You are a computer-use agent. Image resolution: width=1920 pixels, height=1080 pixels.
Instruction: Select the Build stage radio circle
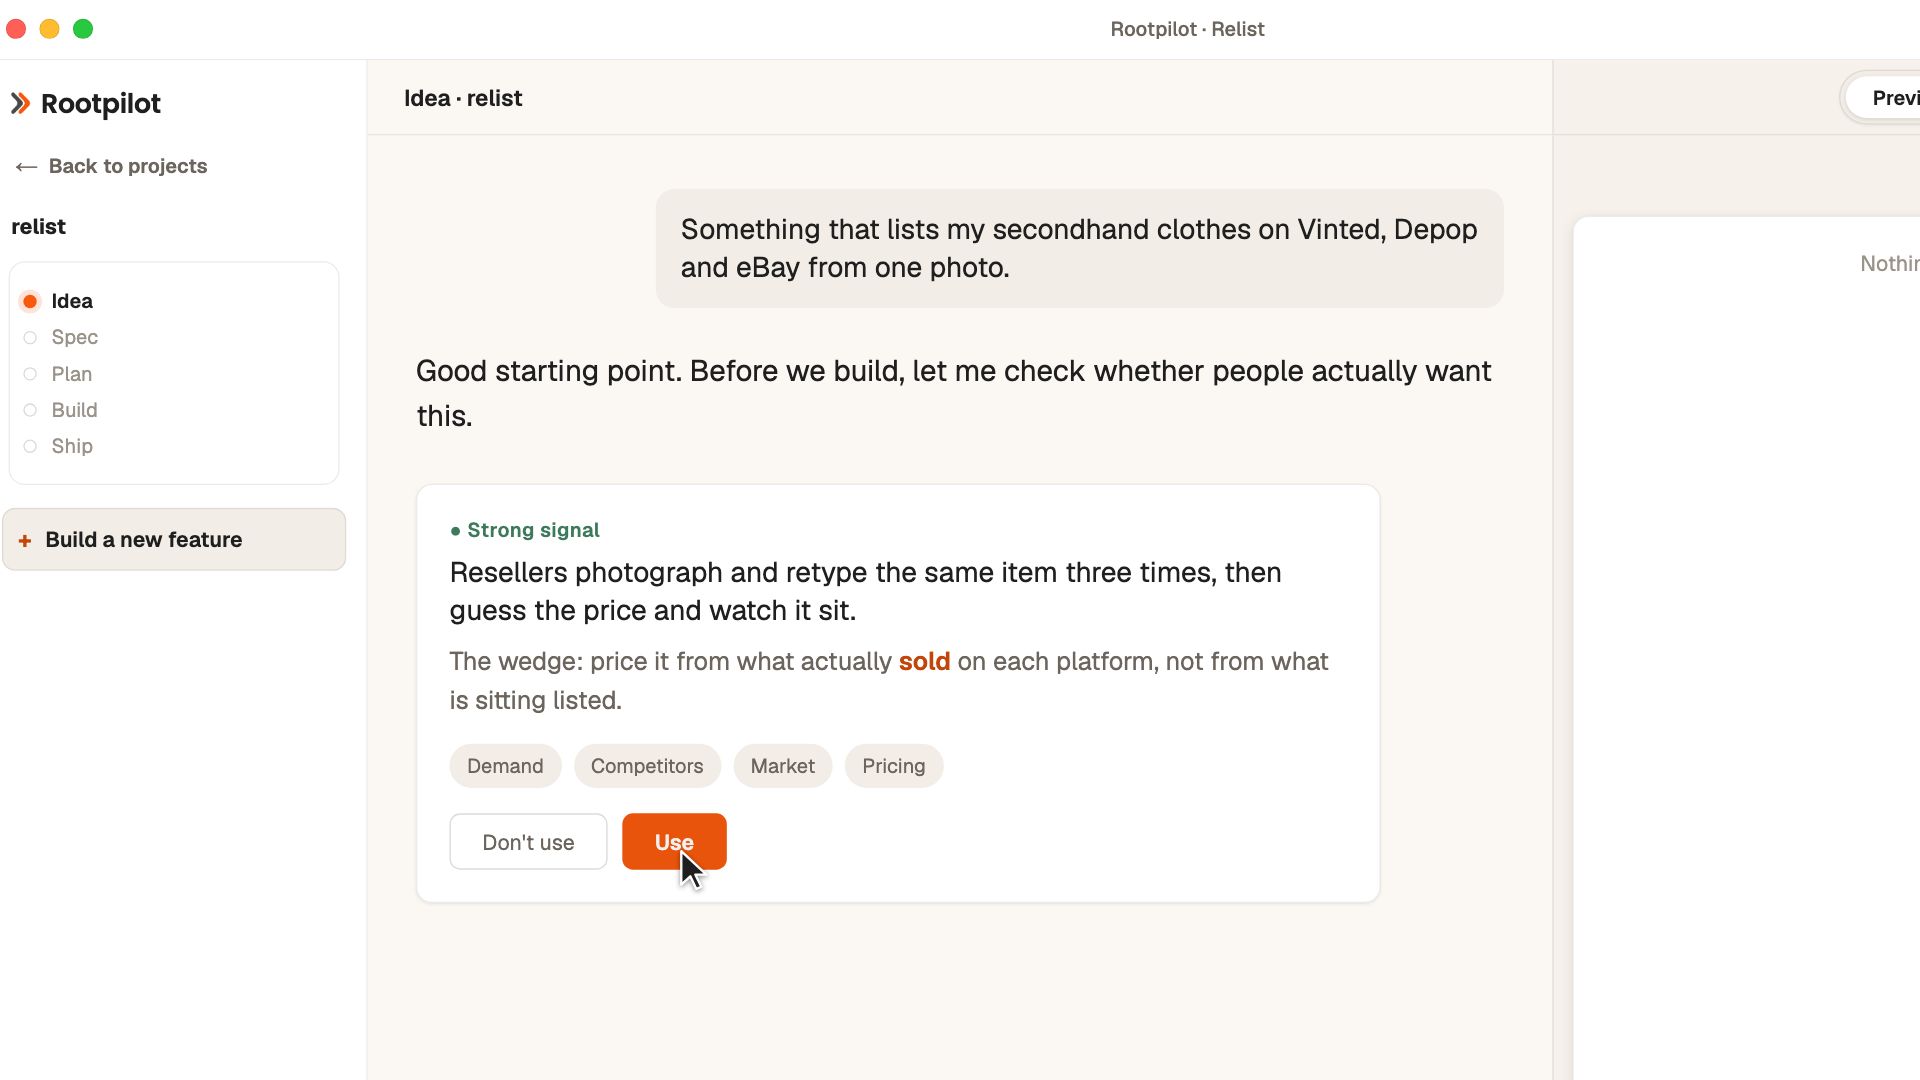pyautogui.click(x=30, y=410)
